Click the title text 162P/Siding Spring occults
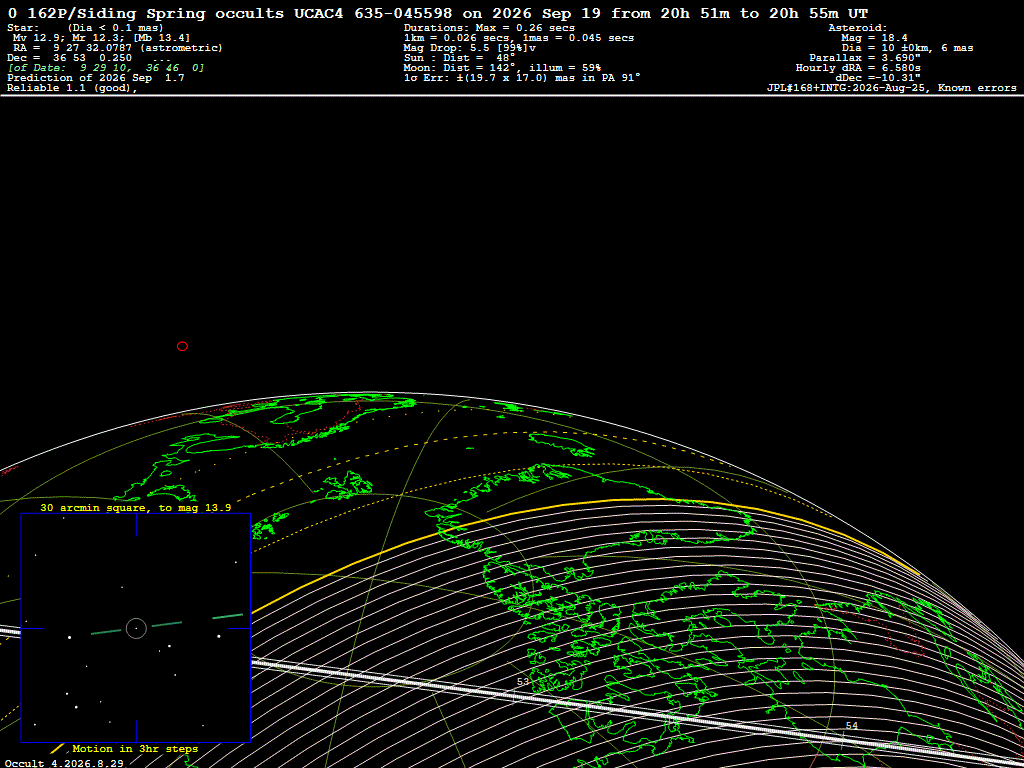 pos(155,14)
